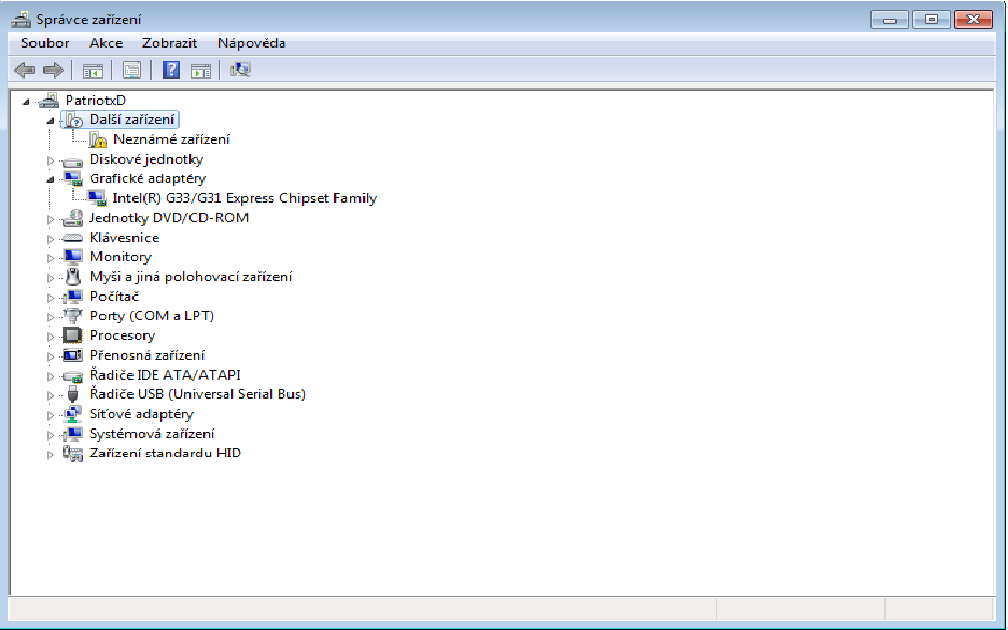Screen dimensions: 1008x630
Task: Expand the Počítač node
Action: pos(50,298)
